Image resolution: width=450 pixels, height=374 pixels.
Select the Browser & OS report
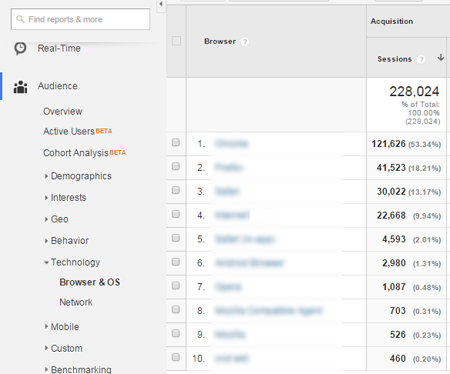click(x=90, y=282)
